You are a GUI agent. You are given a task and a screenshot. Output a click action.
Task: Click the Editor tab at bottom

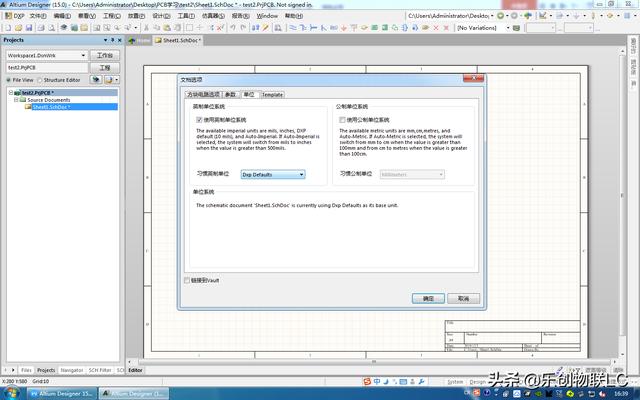pos(136,370)
